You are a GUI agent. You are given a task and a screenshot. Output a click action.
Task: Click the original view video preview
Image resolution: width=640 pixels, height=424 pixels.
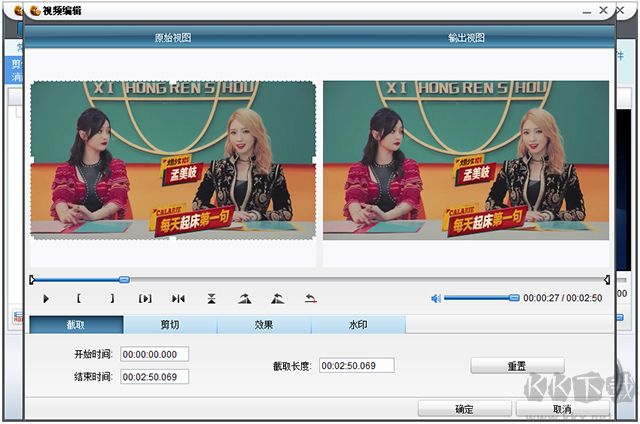[173, 160]
